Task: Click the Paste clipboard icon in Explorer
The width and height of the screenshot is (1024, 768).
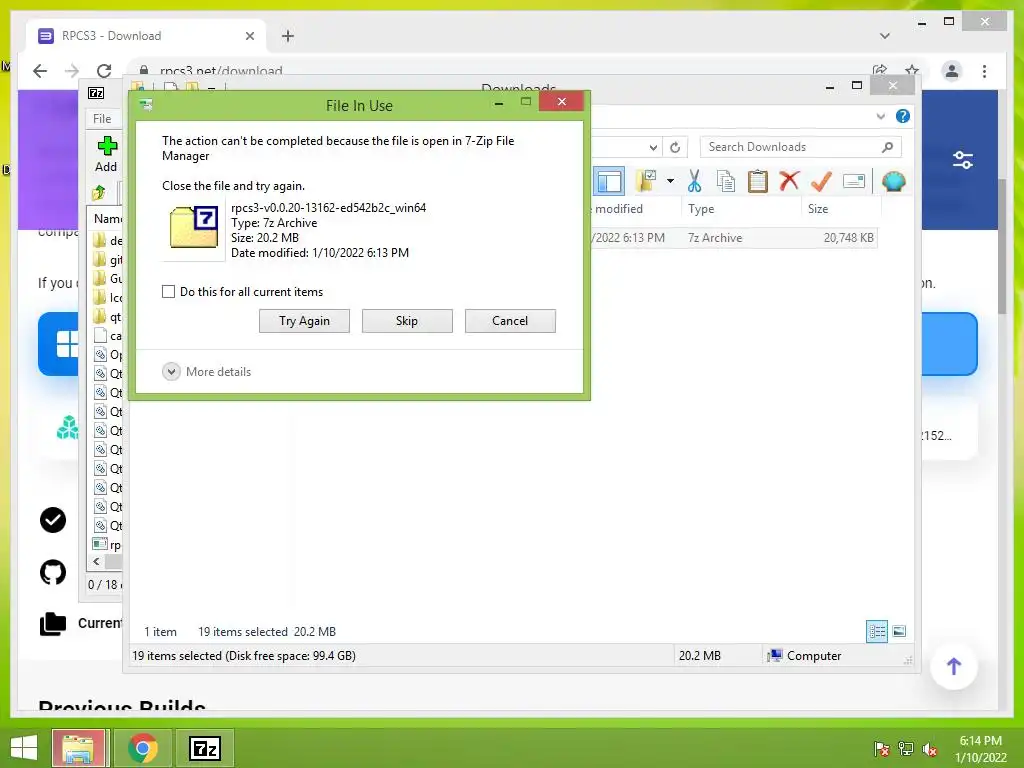Action: pos(758,181)
